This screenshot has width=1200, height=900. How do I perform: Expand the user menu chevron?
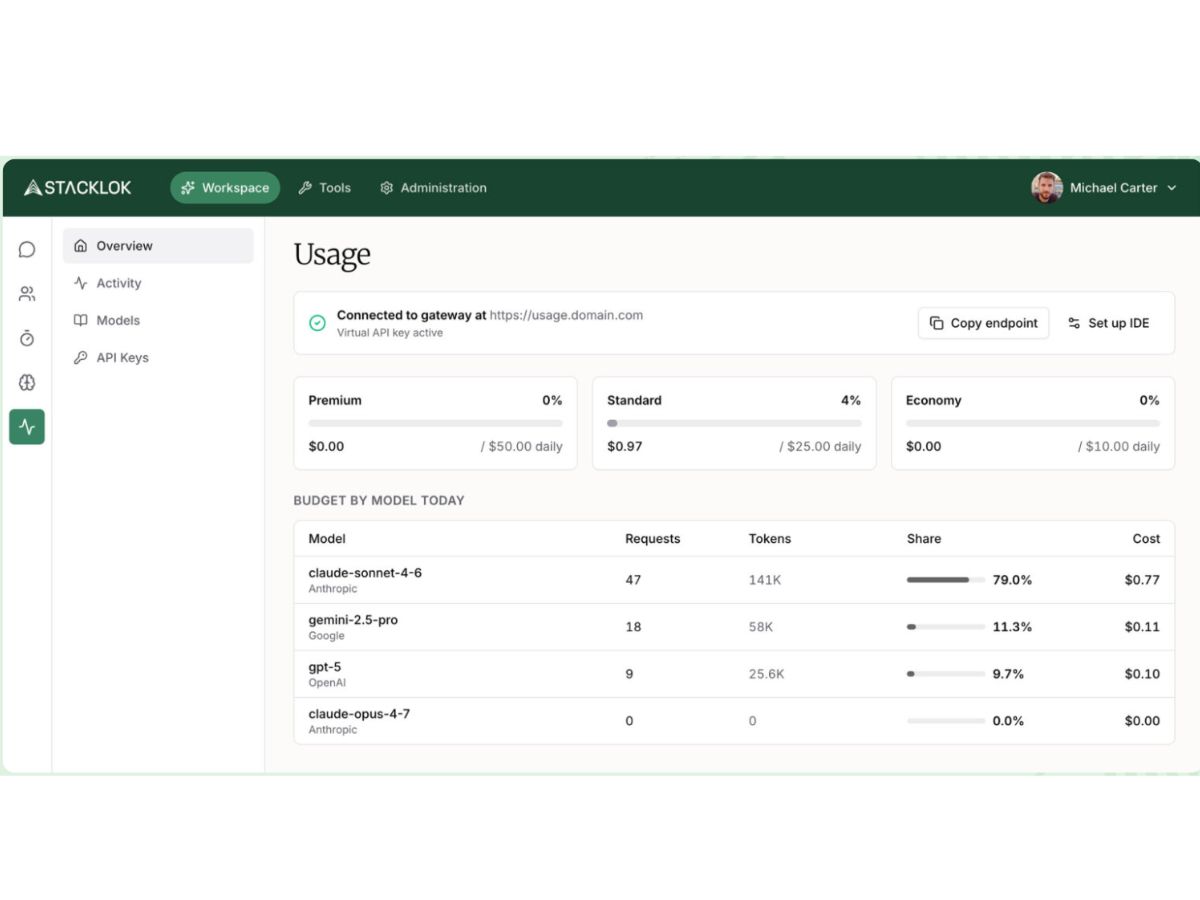1172,188
